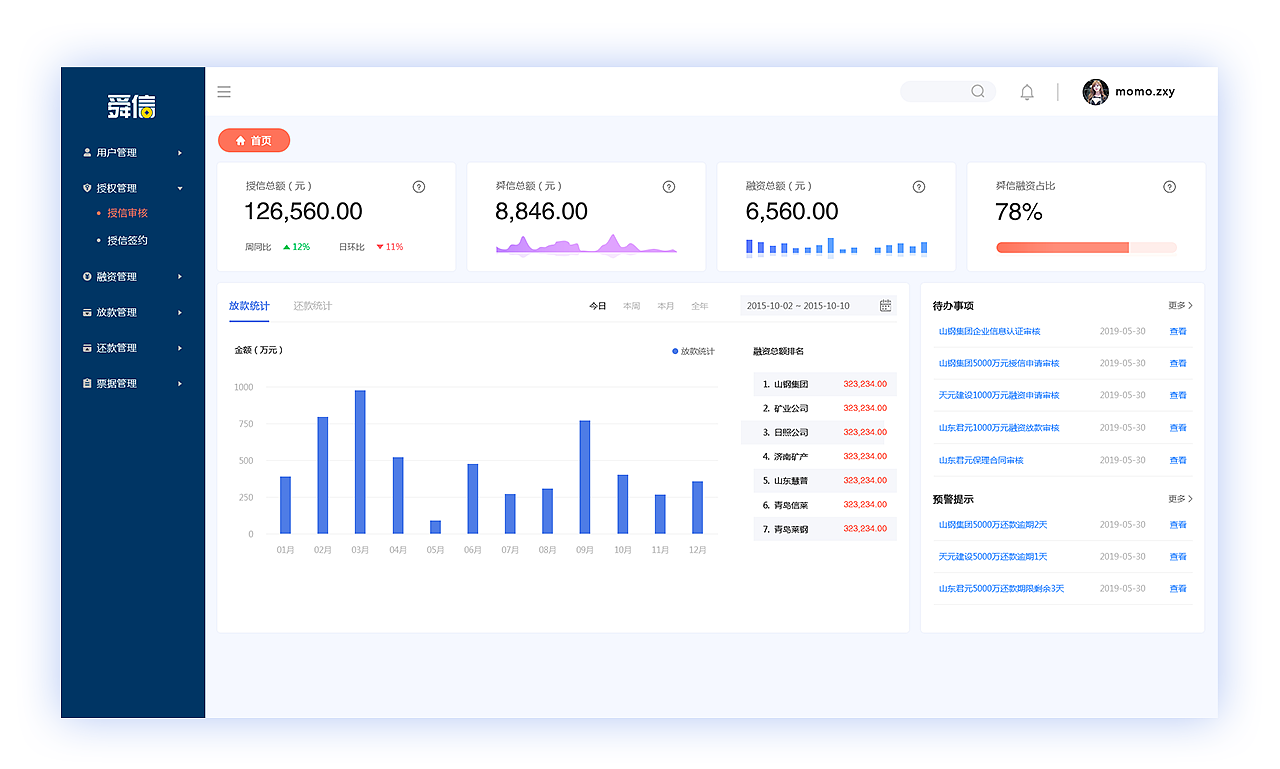This screenshot has height=769, width=1280.
Task: Open 山钢集团5000万元授信申请审核 task
Action: (x=998, y=364)
